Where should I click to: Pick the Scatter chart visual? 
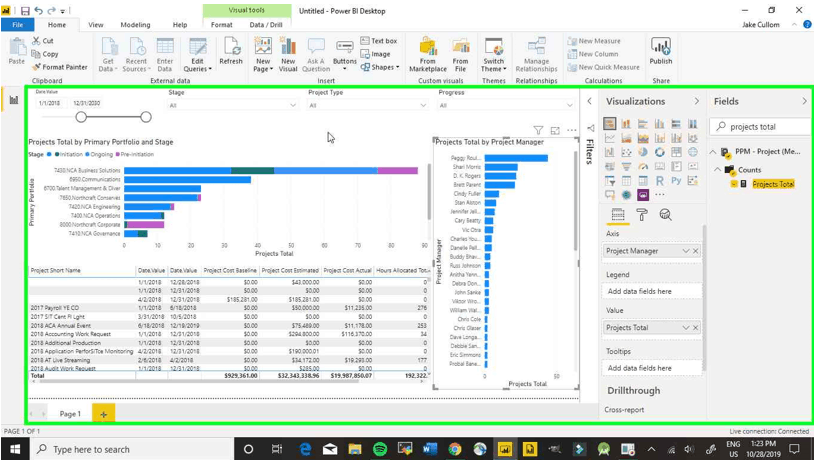click(x=626, y=152)
